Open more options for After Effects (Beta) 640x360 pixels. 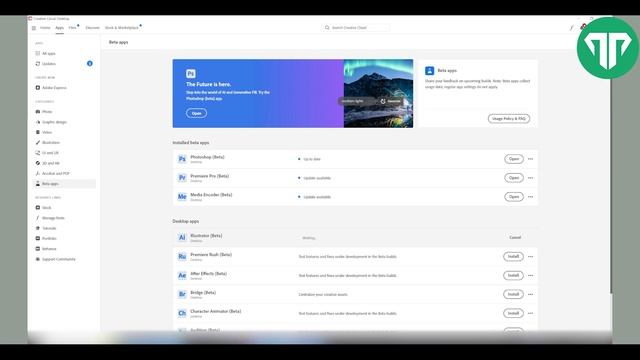[x=530, y=276]
